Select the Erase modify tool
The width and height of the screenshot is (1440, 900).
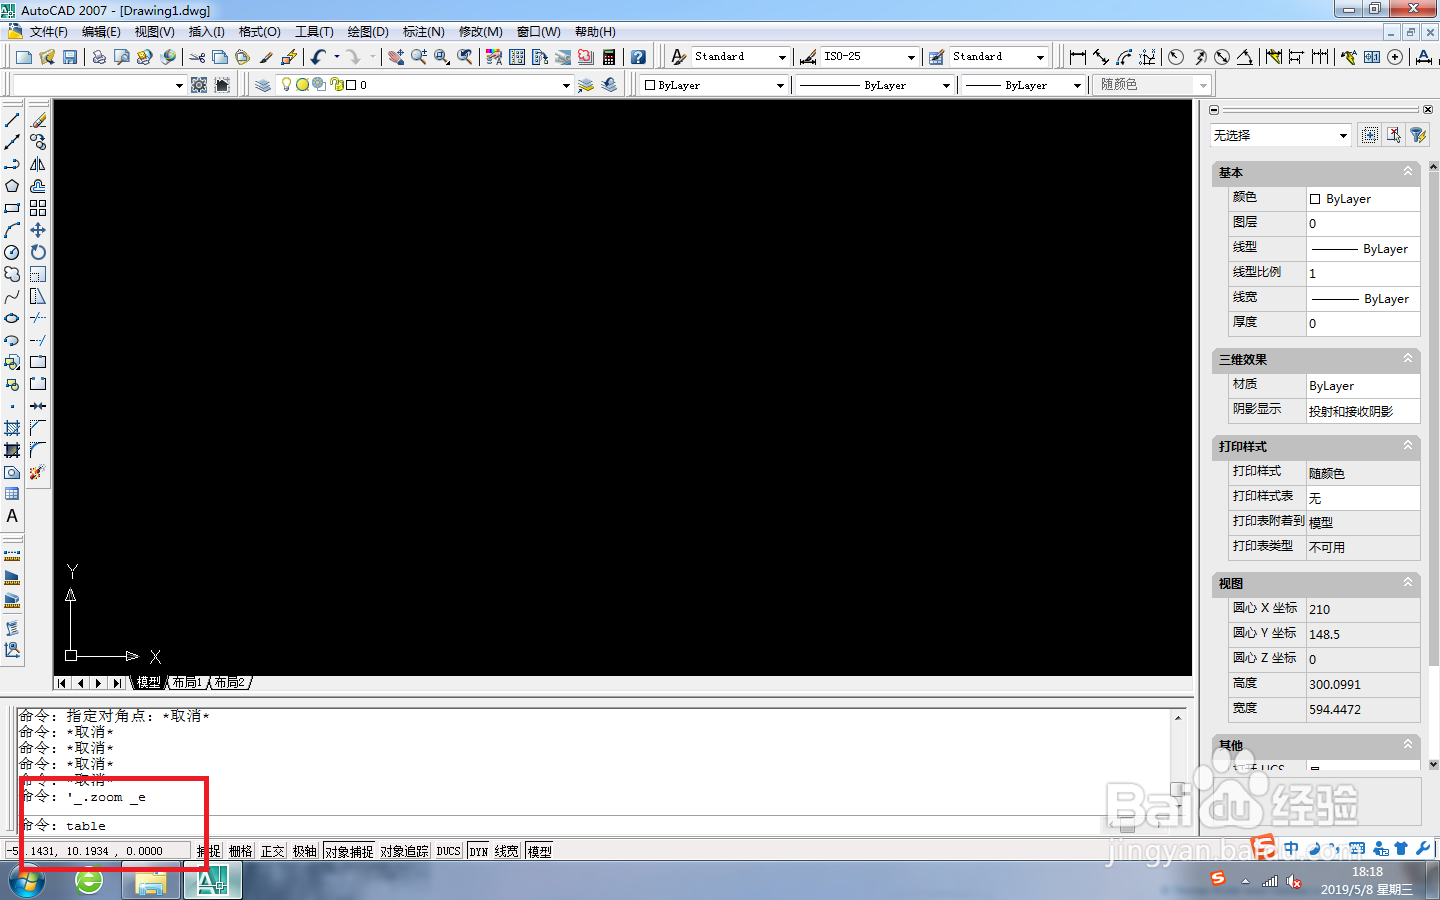38,120
